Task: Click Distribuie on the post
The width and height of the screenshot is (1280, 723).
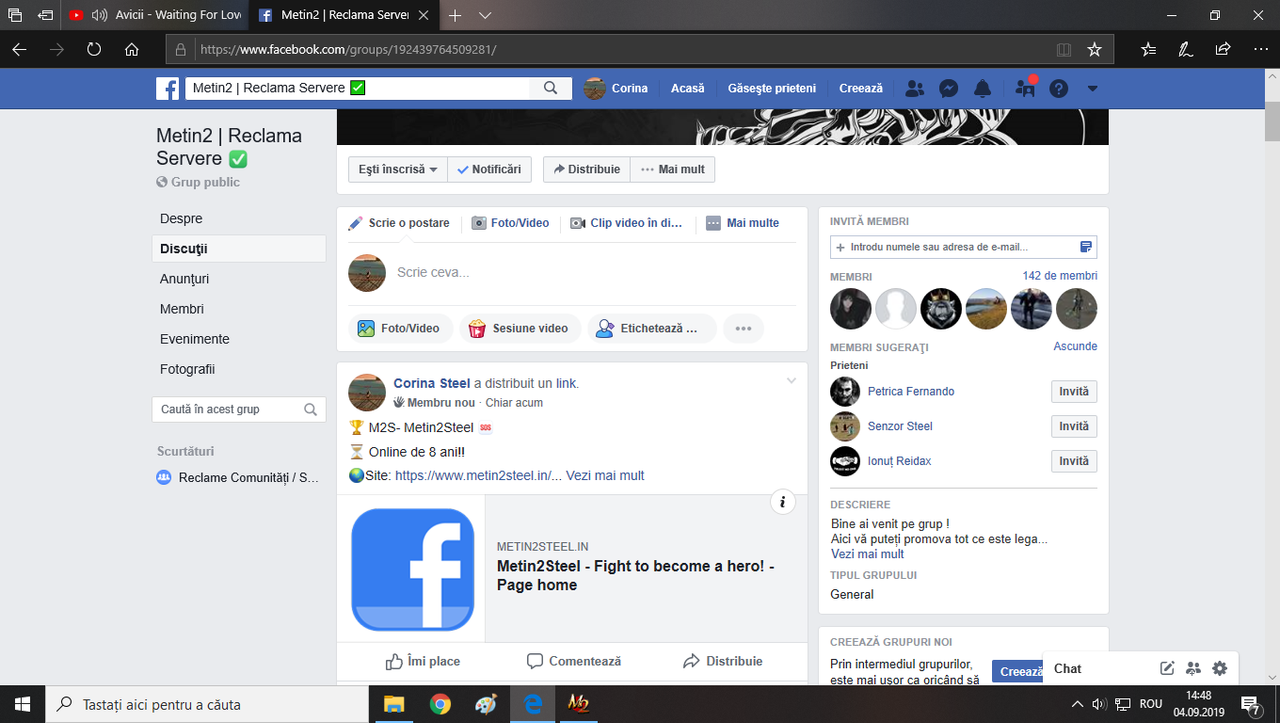Action: pos(723,661)
